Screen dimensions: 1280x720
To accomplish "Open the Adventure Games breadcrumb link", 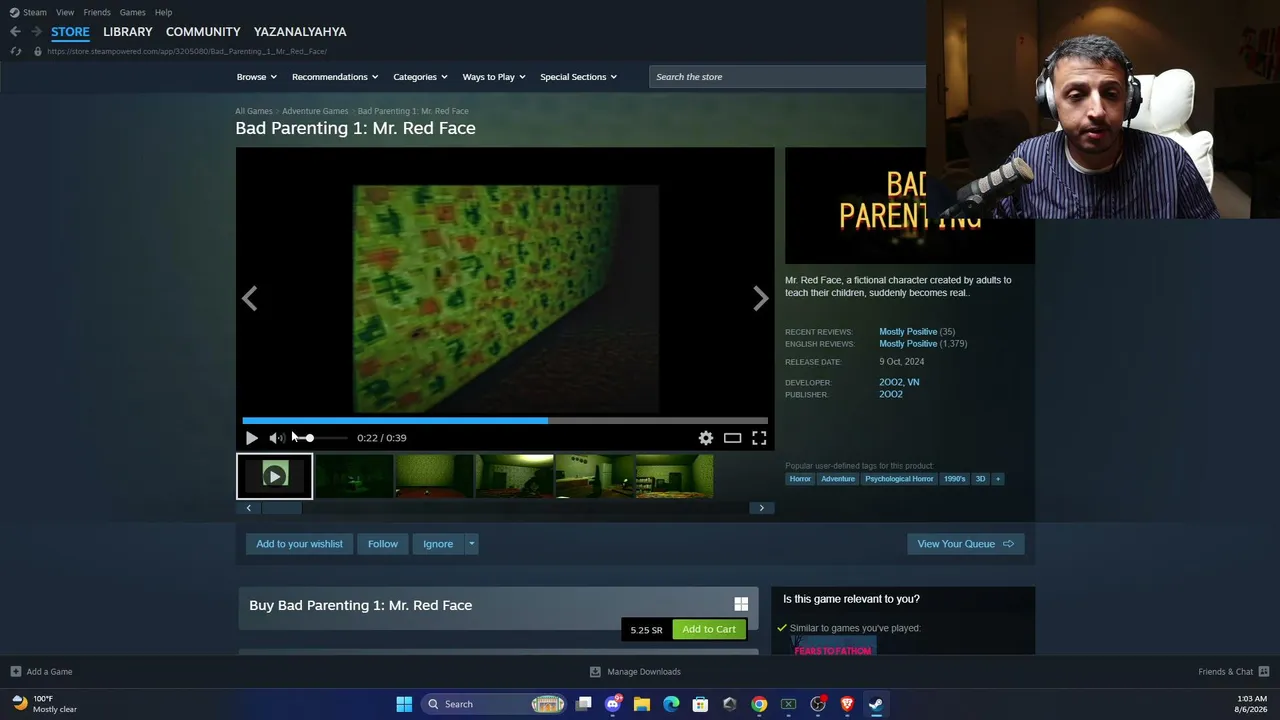I will [x=315, y=111].
